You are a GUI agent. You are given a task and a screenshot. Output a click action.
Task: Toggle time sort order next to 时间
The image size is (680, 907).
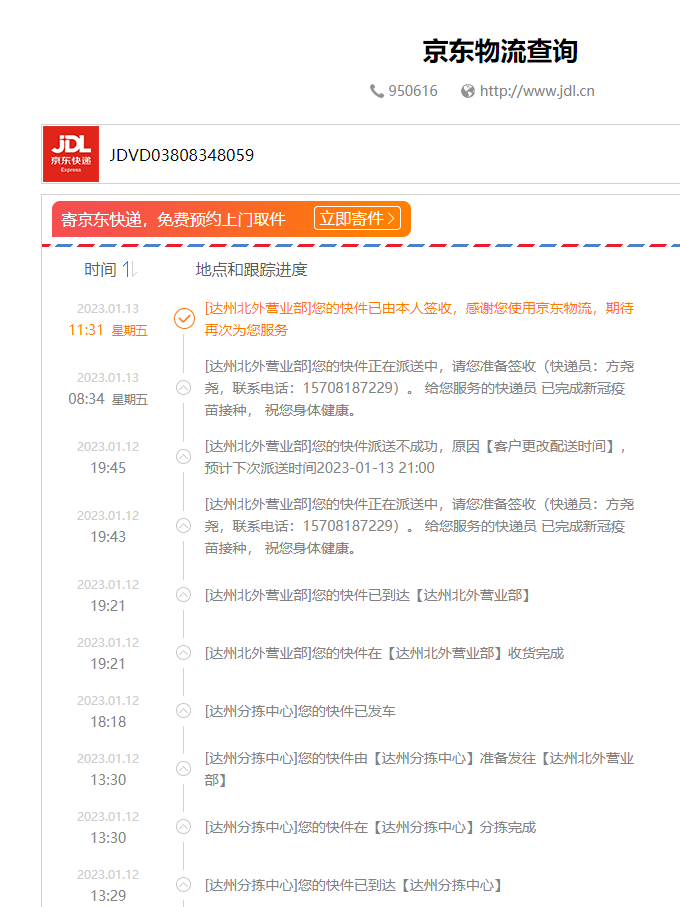click(130, 269)
